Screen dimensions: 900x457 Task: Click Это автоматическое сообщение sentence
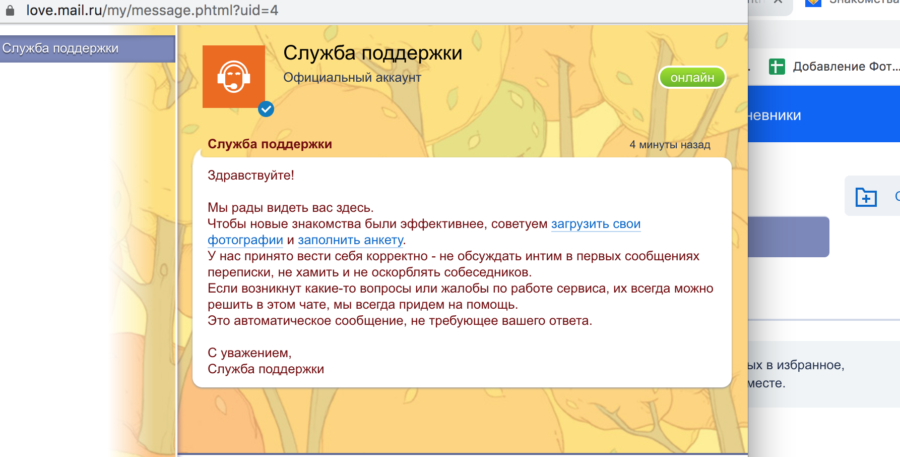click(399, 320)
